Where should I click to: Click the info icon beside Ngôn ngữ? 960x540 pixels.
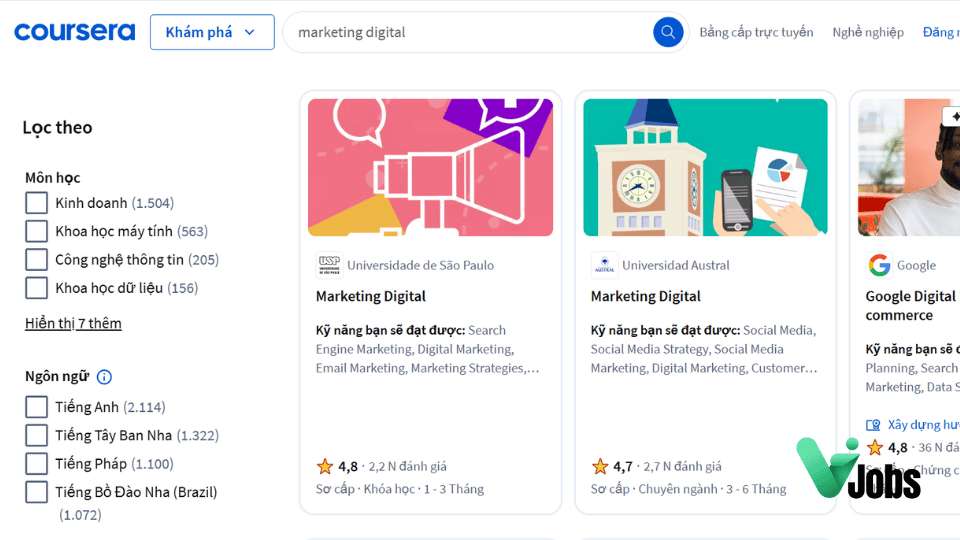[x=104, y=377]
